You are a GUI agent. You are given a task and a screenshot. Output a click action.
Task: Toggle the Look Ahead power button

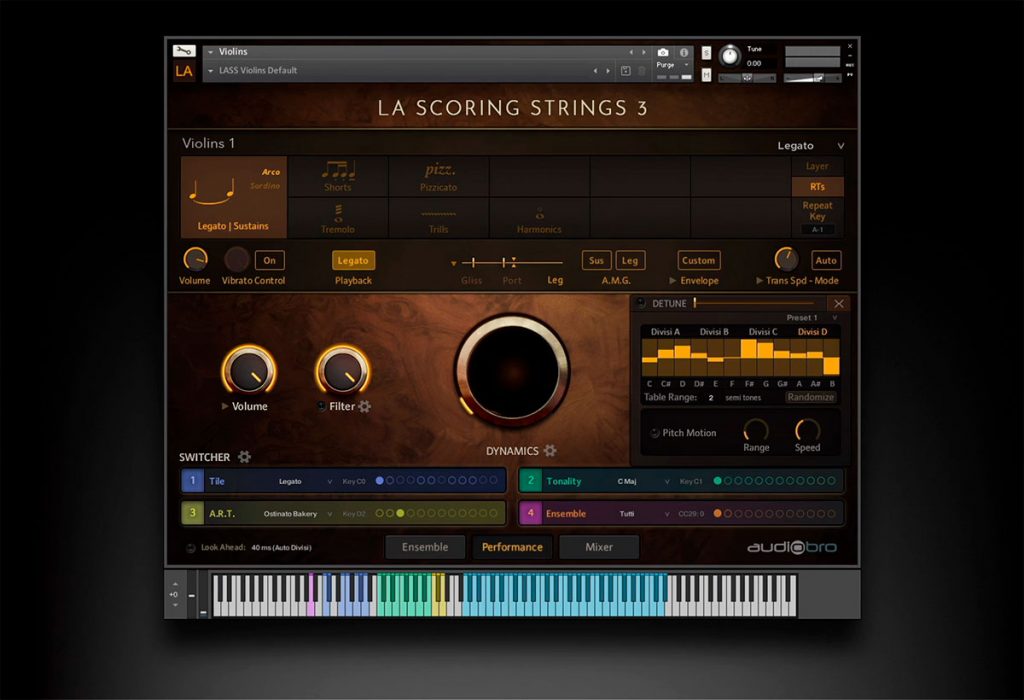[x=191, y=548]
